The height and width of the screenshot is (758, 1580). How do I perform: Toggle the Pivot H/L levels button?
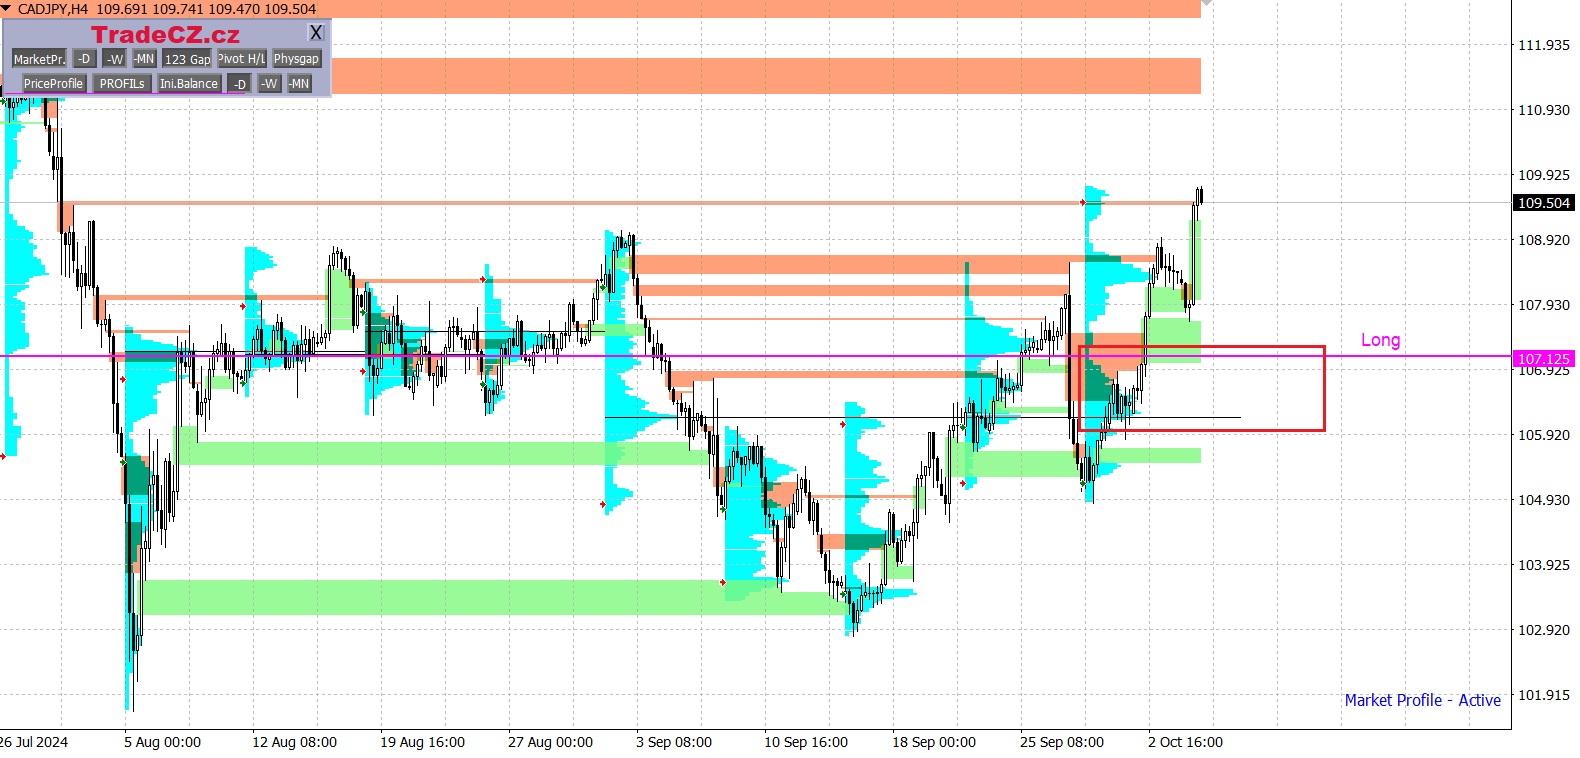(242, 59)
